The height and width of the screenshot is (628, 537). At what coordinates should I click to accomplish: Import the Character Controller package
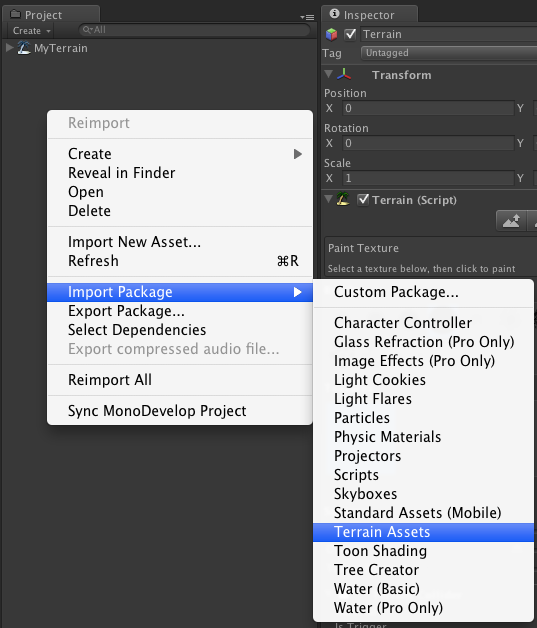[423, 323]
